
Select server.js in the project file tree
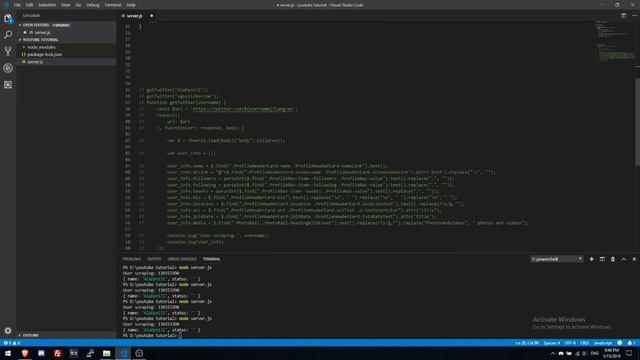click(x=35, y=62)
